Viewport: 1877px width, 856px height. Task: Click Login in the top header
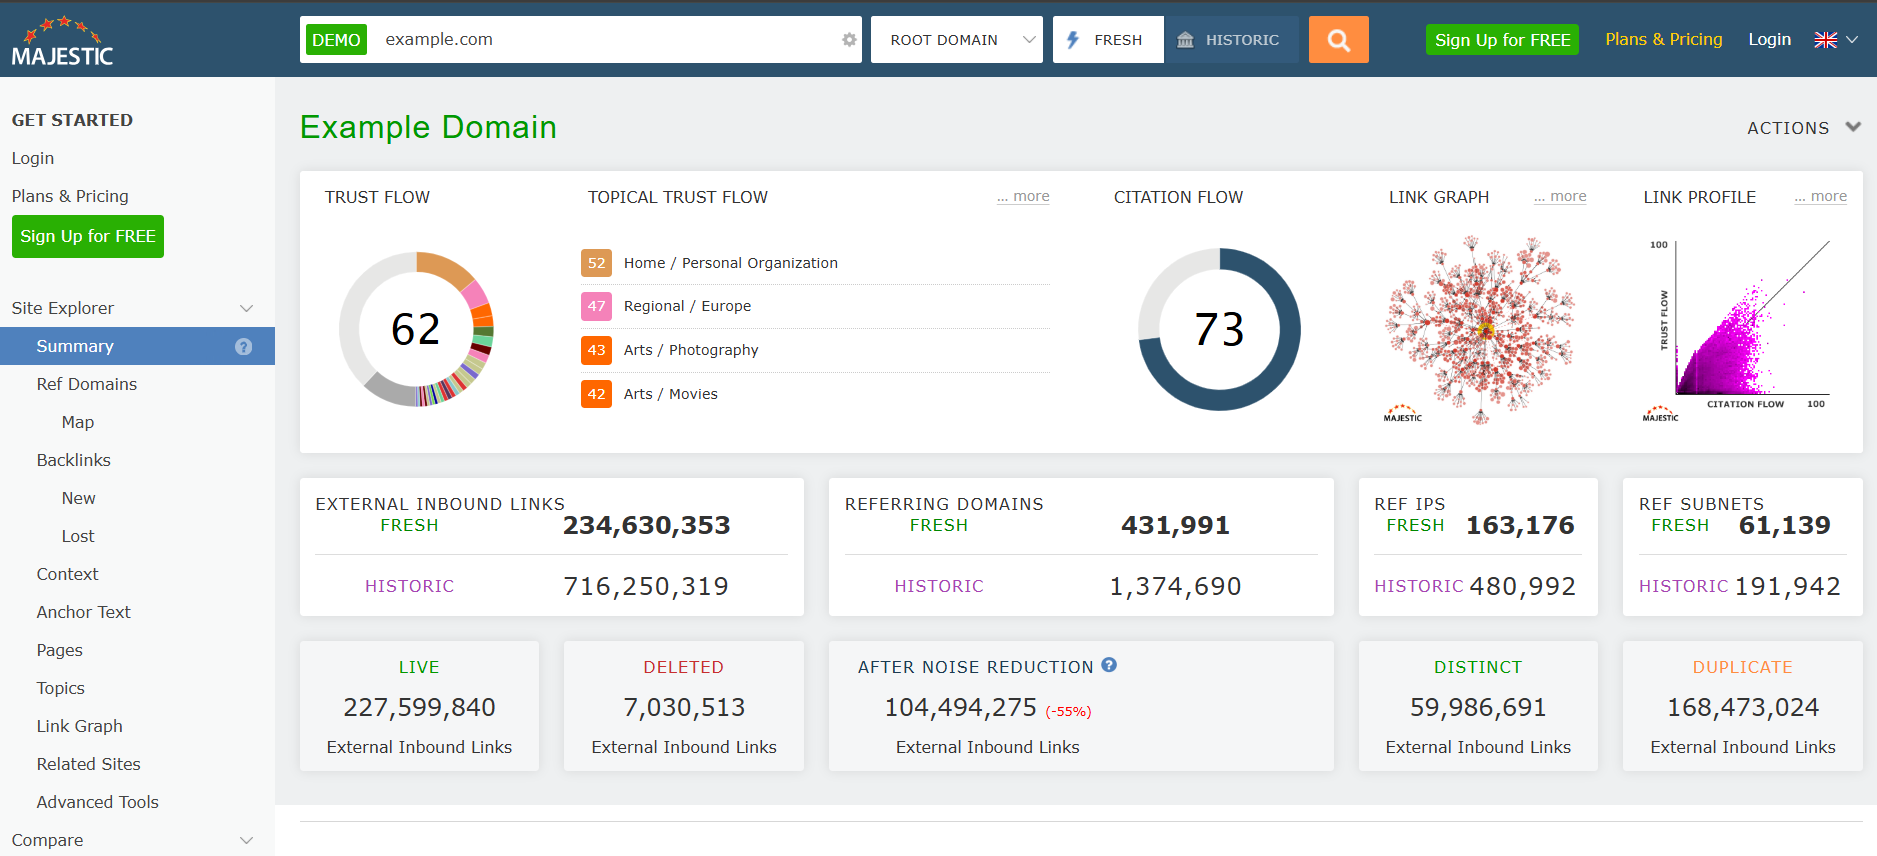pos(1769,39)
